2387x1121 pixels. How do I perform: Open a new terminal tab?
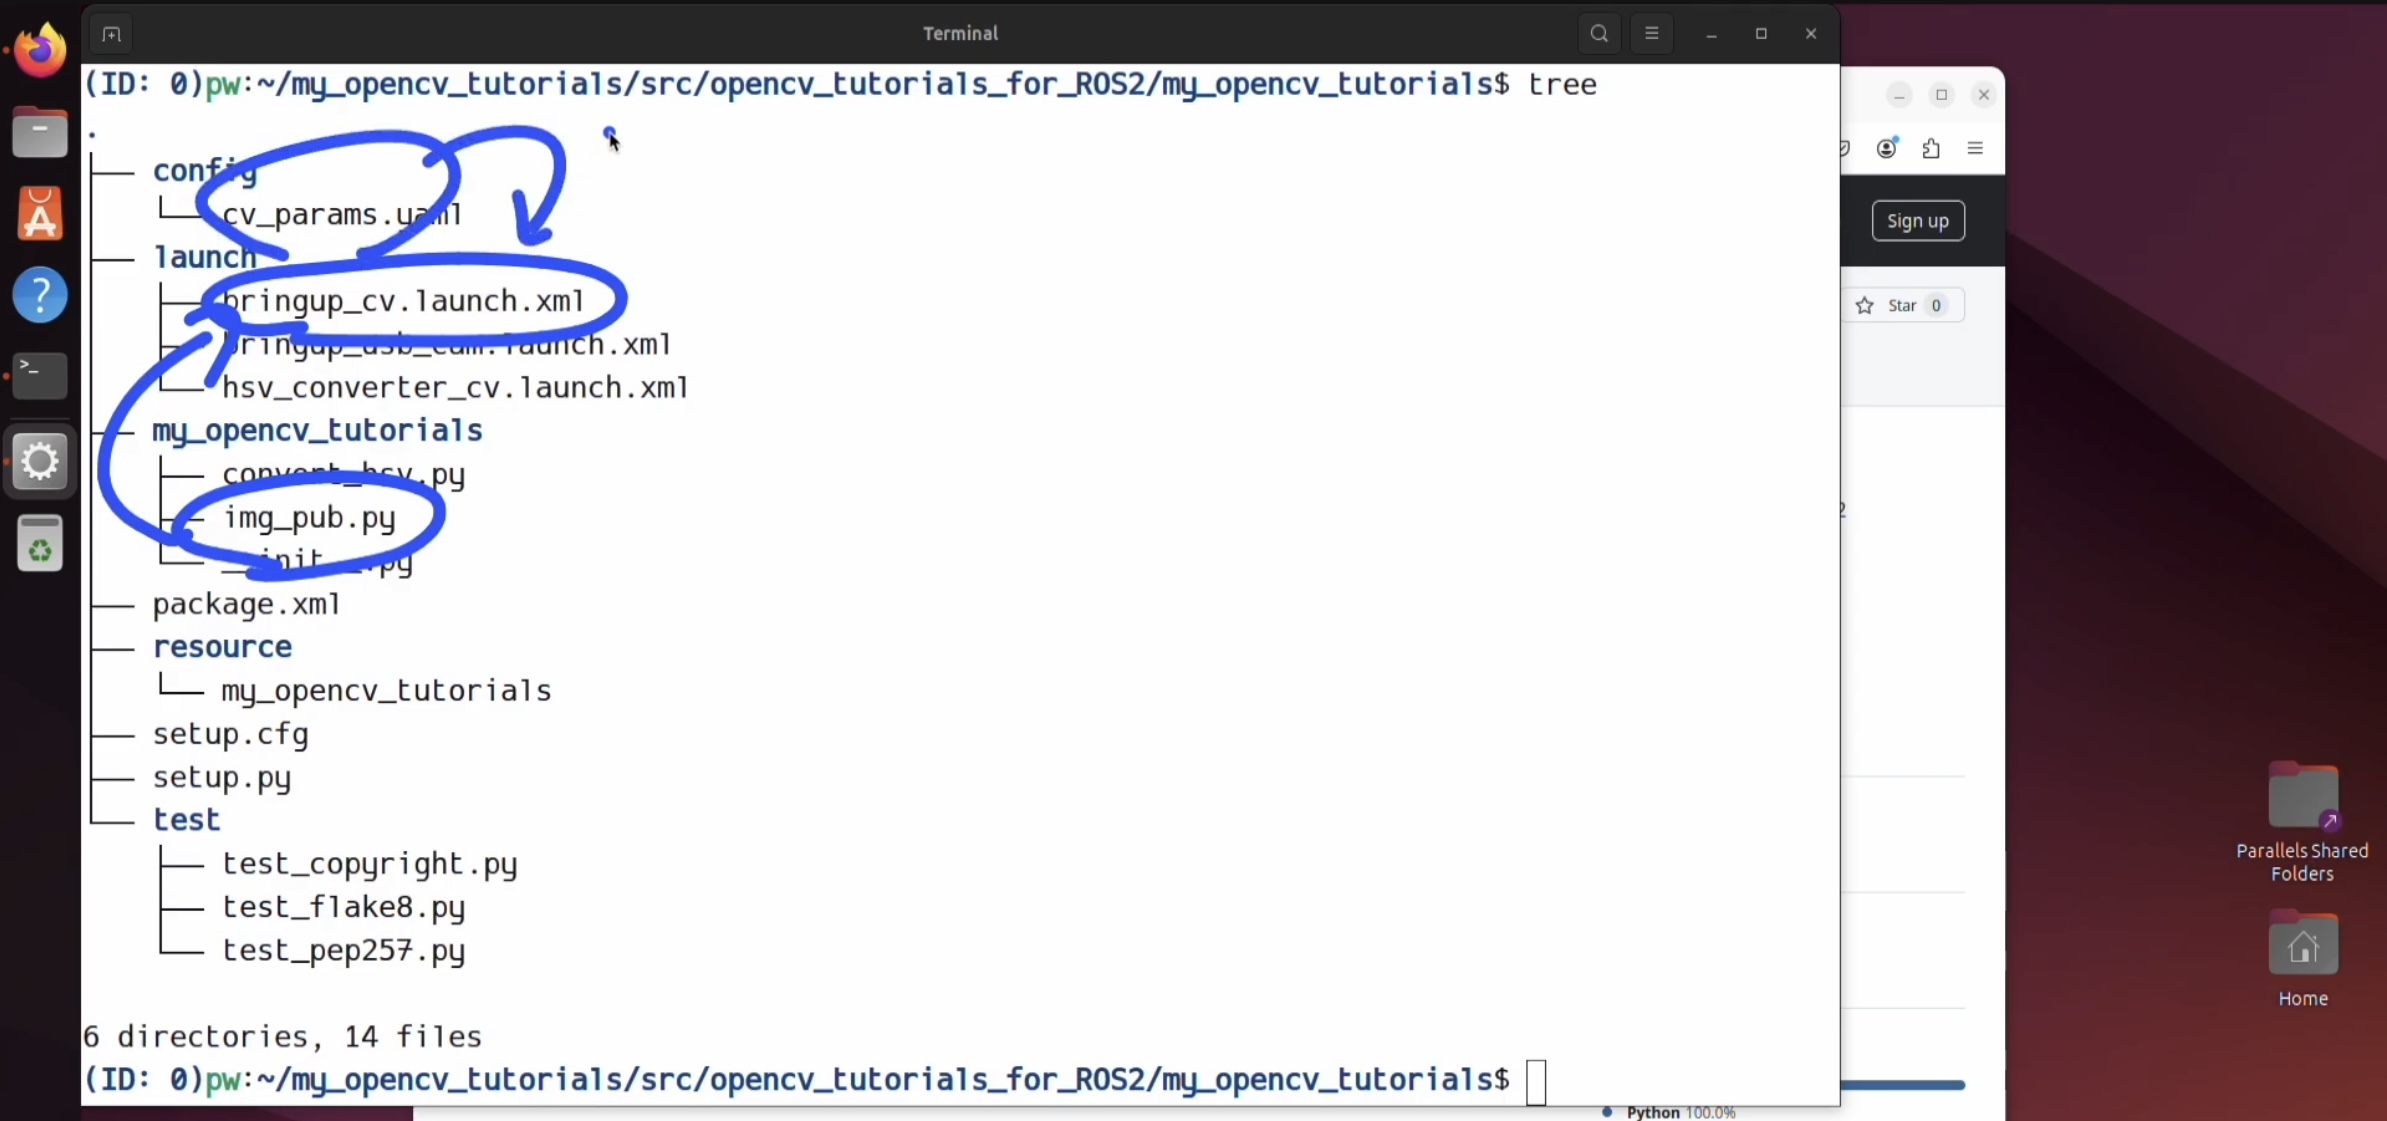click(111, 33)
